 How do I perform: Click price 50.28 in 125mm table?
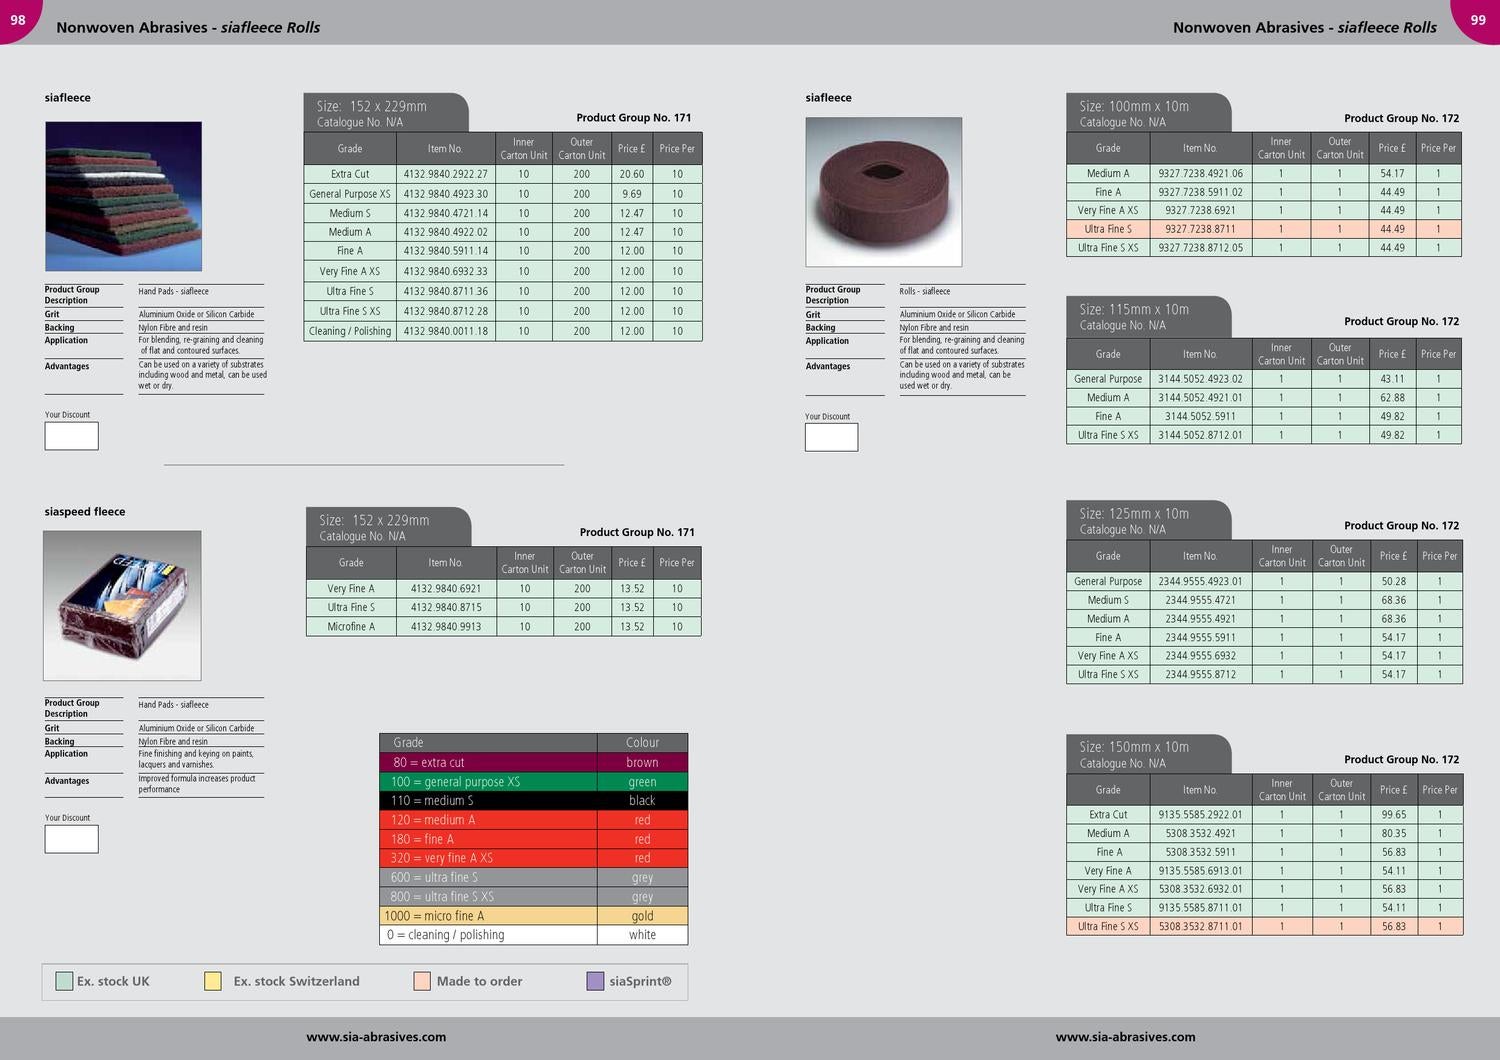[1394, 581]
